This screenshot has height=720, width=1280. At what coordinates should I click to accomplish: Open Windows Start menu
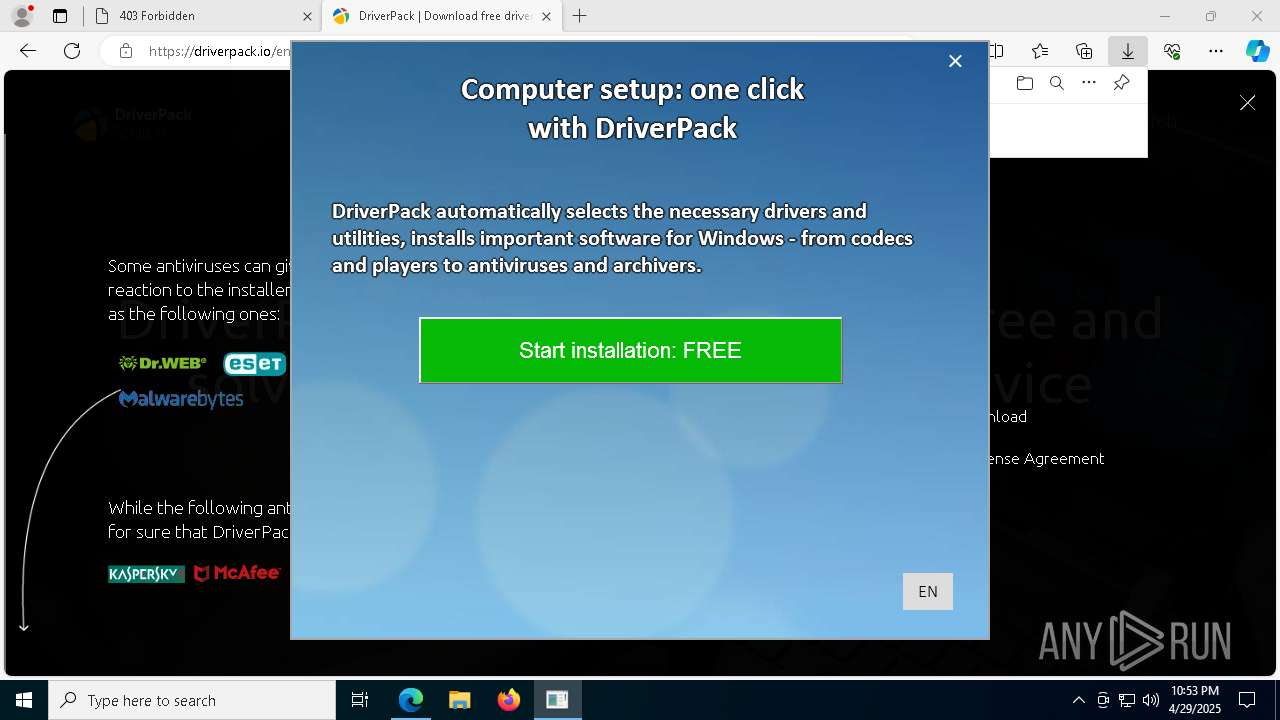(24, 700)
